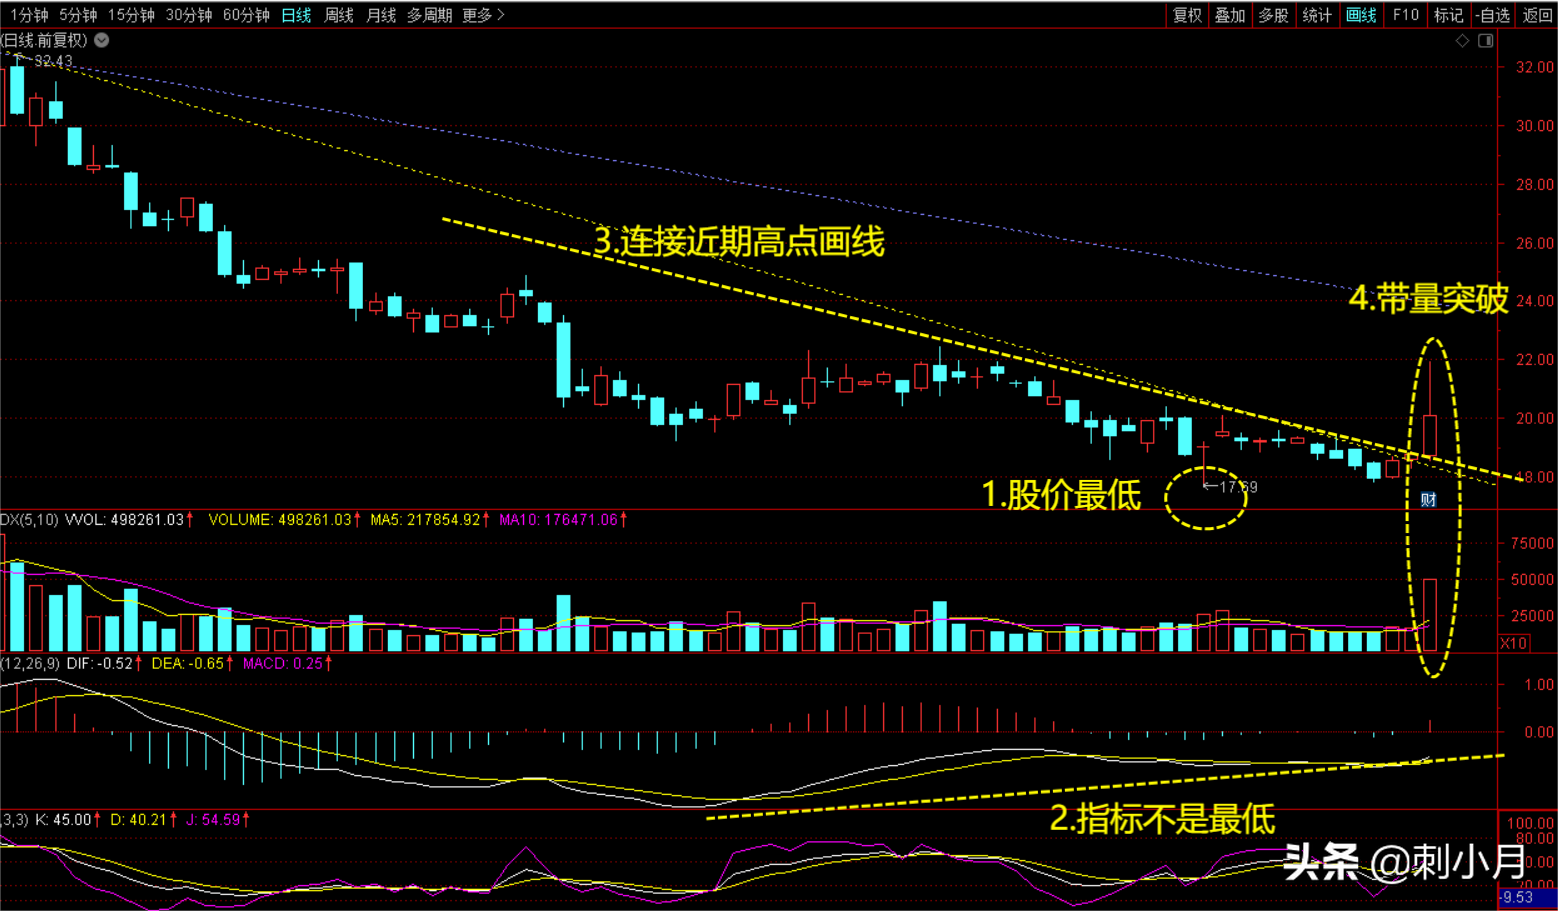The height and width of the screenshot is (911, 1558).
Task: Click the 32.43 high price label
Action: [53, 61]
